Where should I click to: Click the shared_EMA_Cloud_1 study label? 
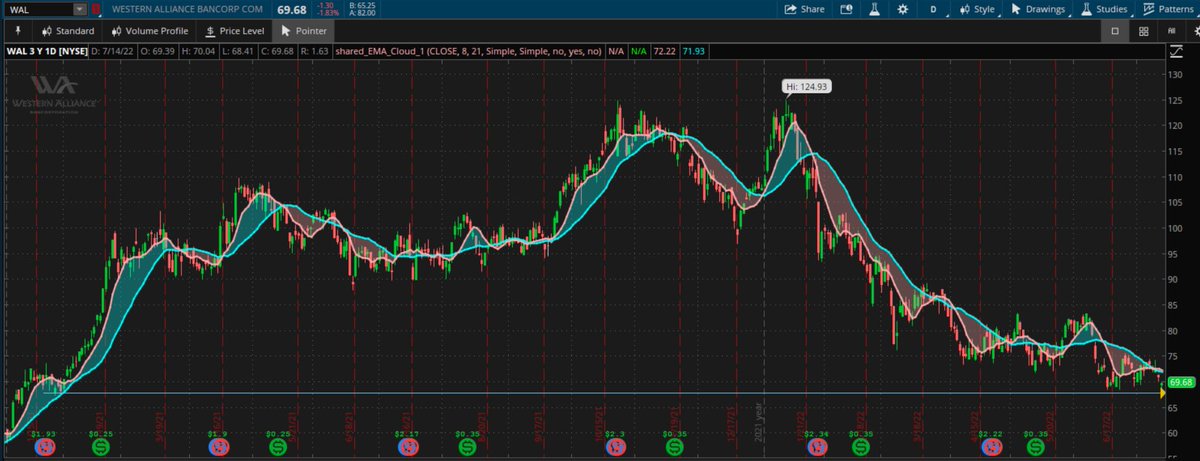(x=466, y=49)
